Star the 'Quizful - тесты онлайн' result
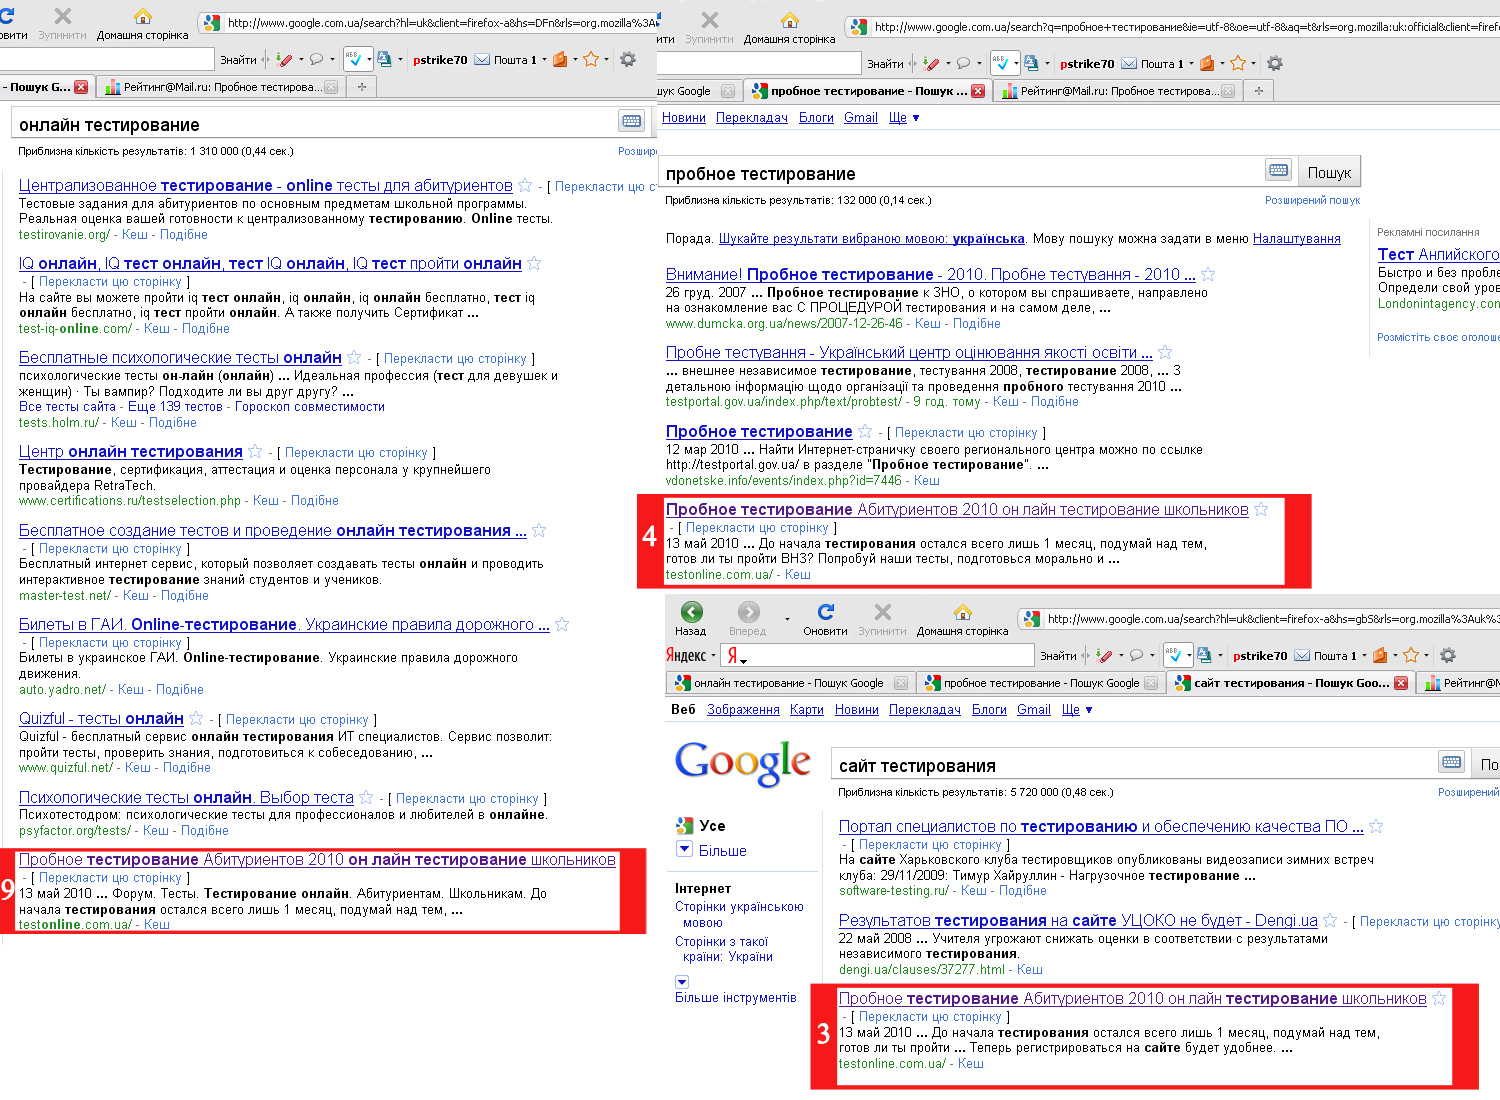Image resolution: width=1500 pixels, height=1100 pixels. click(x=196, y=718)
